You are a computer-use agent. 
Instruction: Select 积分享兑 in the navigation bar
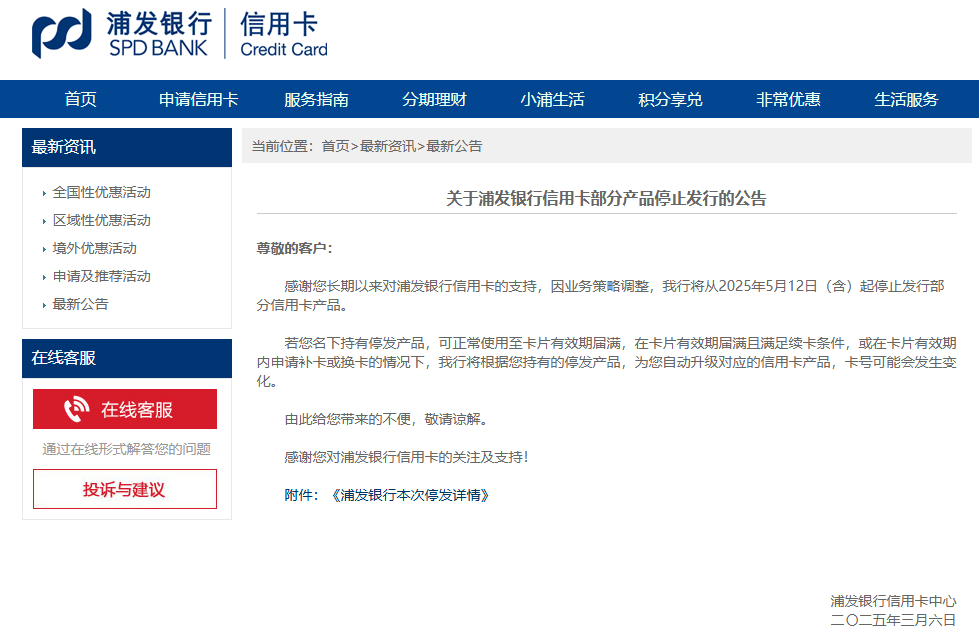point(670,99)
